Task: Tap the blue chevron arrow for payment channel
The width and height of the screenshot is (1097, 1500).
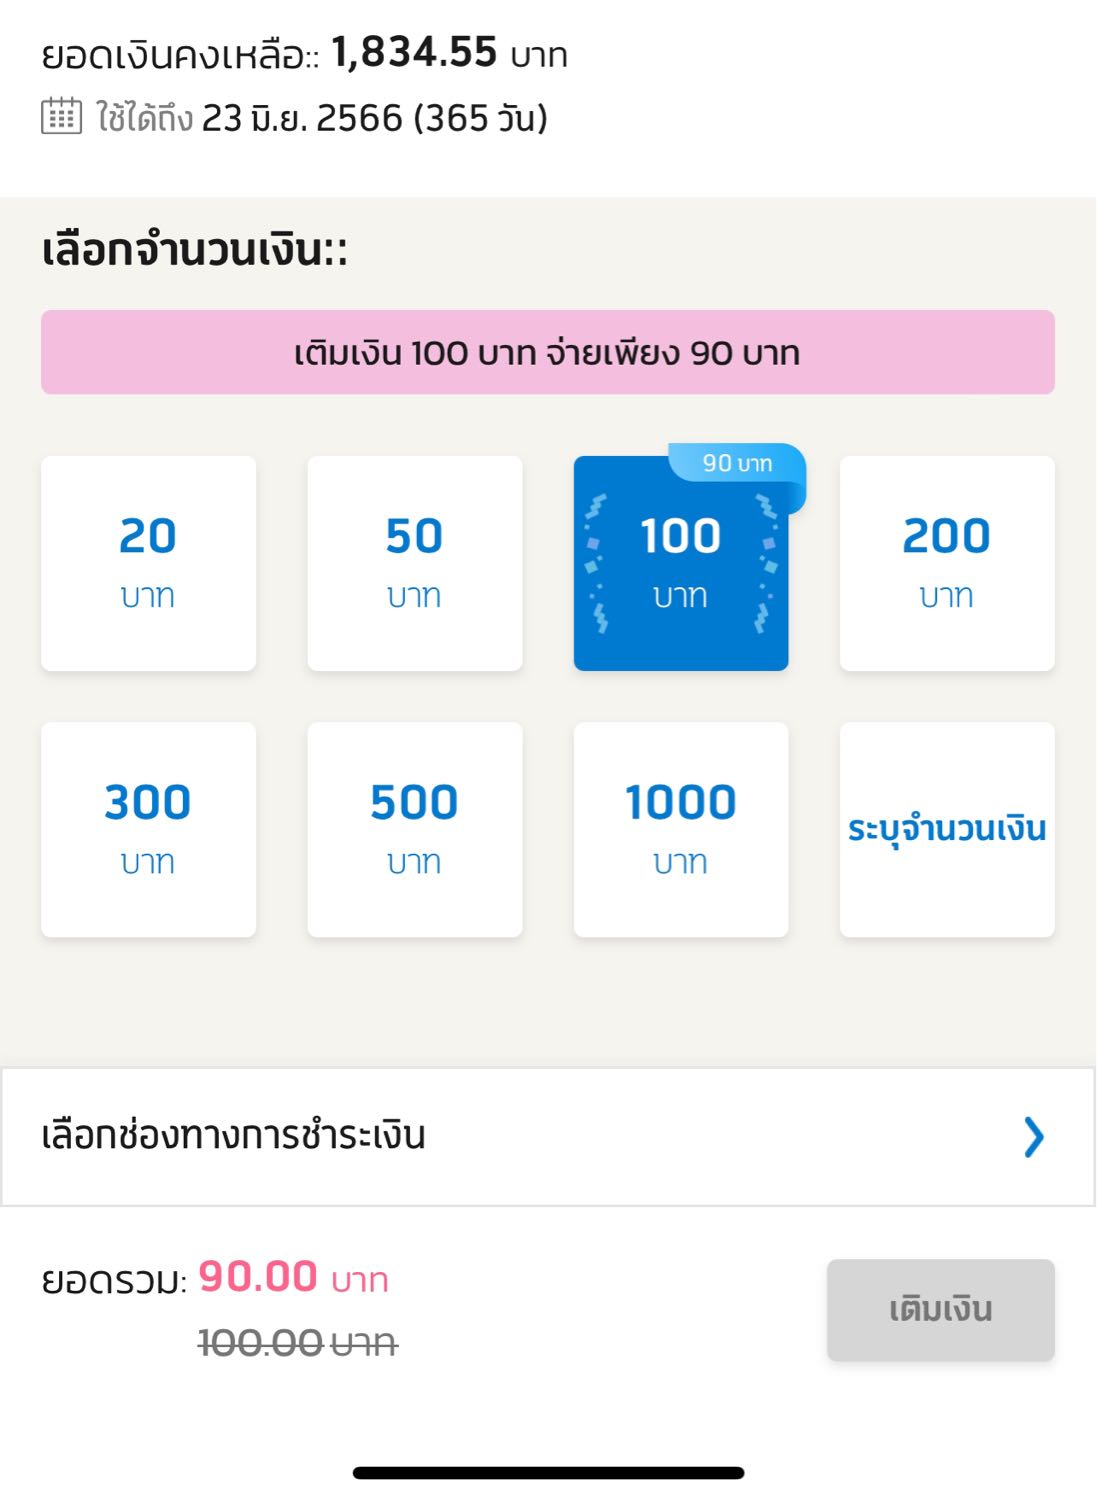Action: 1034,1137
